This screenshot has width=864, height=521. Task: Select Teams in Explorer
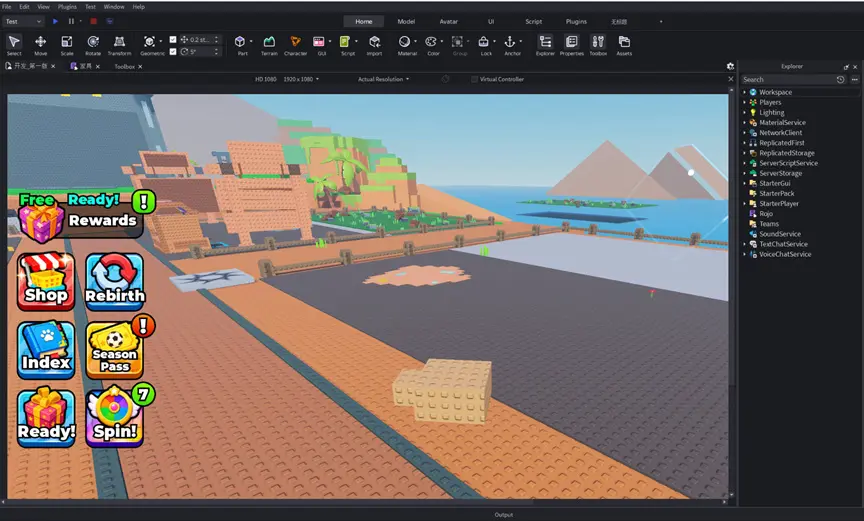coord(769,224)
